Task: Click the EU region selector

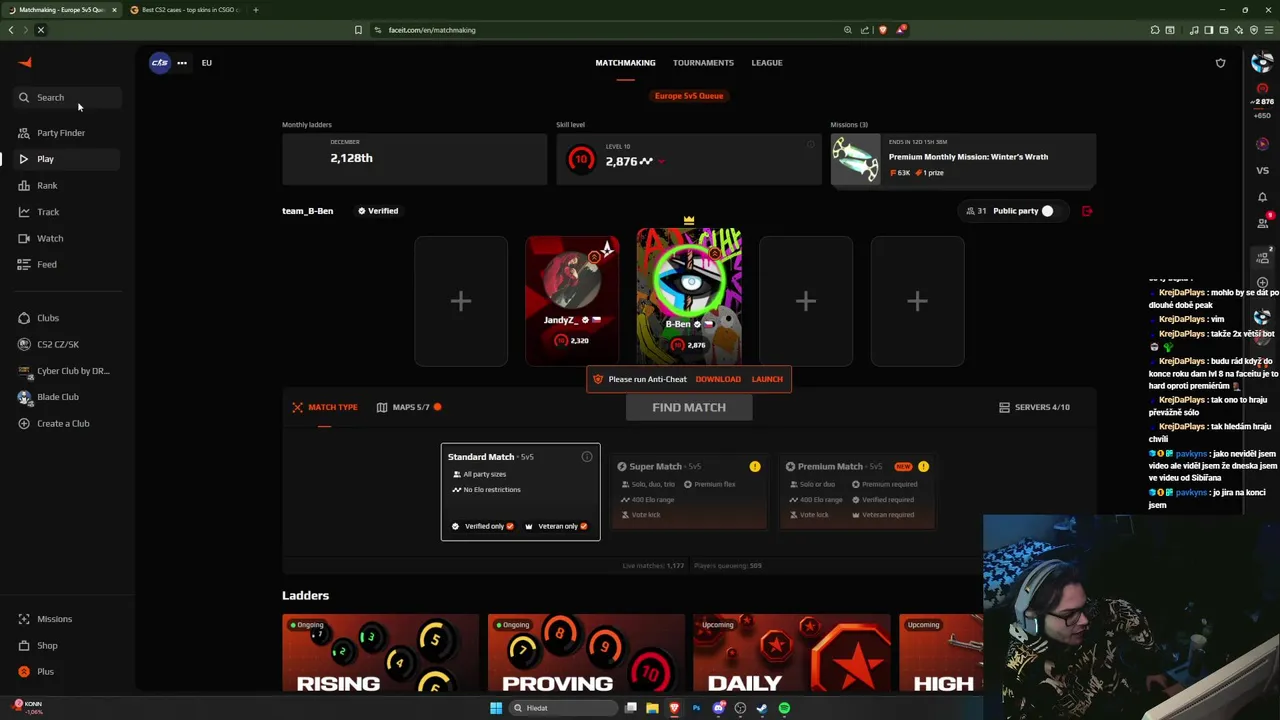Action: (206, 62)
